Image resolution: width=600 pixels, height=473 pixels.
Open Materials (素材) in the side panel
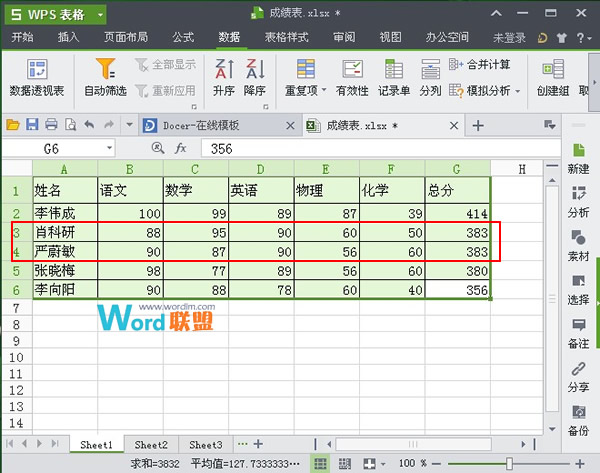click(578, 246)
